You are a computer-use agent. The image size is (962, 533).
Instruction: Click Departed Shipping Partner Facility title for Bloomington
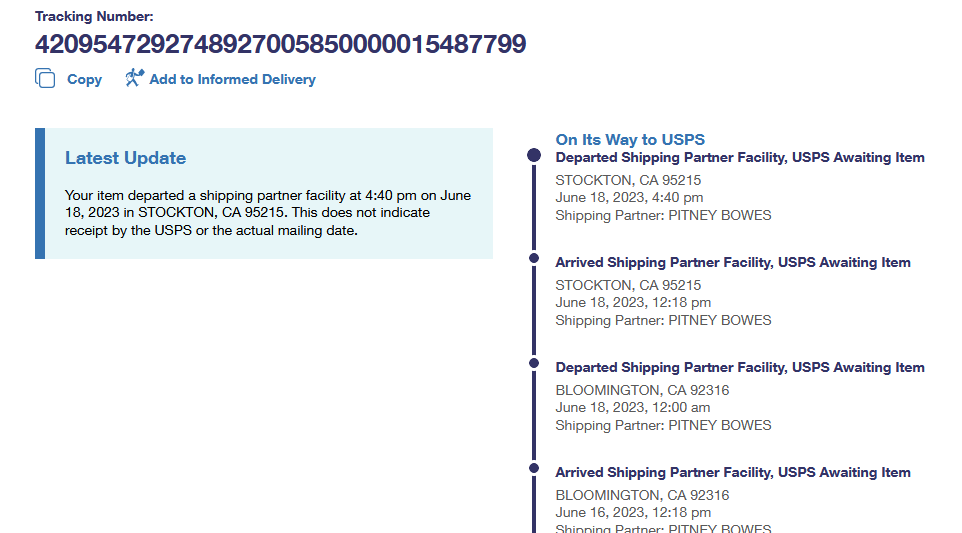click(740, 368)
